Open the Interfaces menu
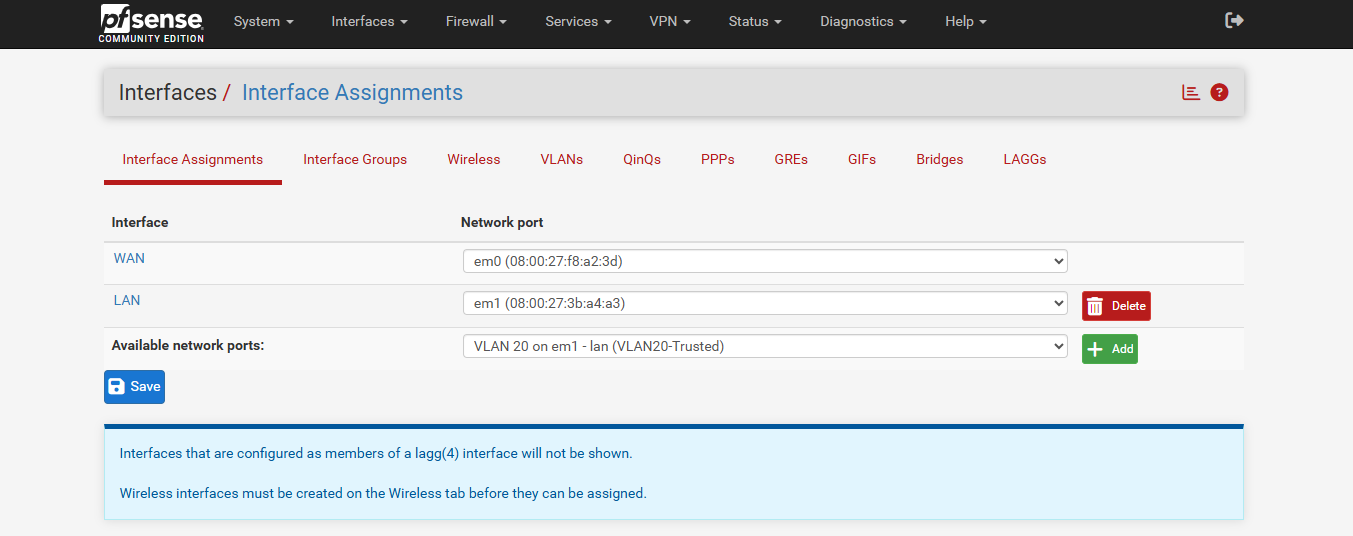This screenshot has height=536, width=1353. [370, 21]
